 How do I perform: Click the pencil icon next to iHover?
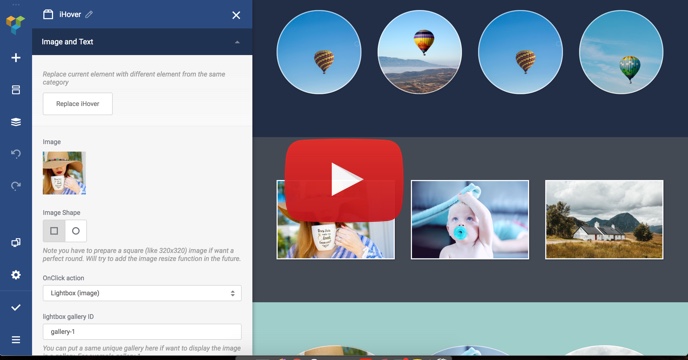[89, 14]
